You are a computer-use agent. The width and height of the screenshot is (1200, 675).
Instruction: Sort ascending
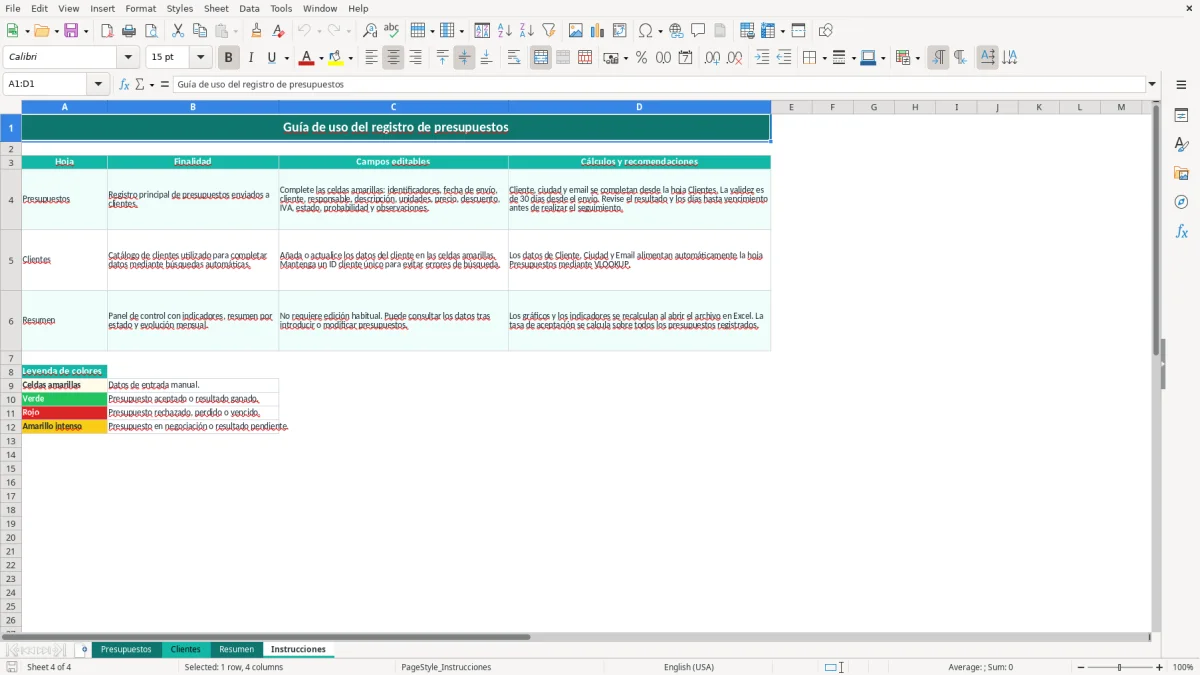pos(505,31)
